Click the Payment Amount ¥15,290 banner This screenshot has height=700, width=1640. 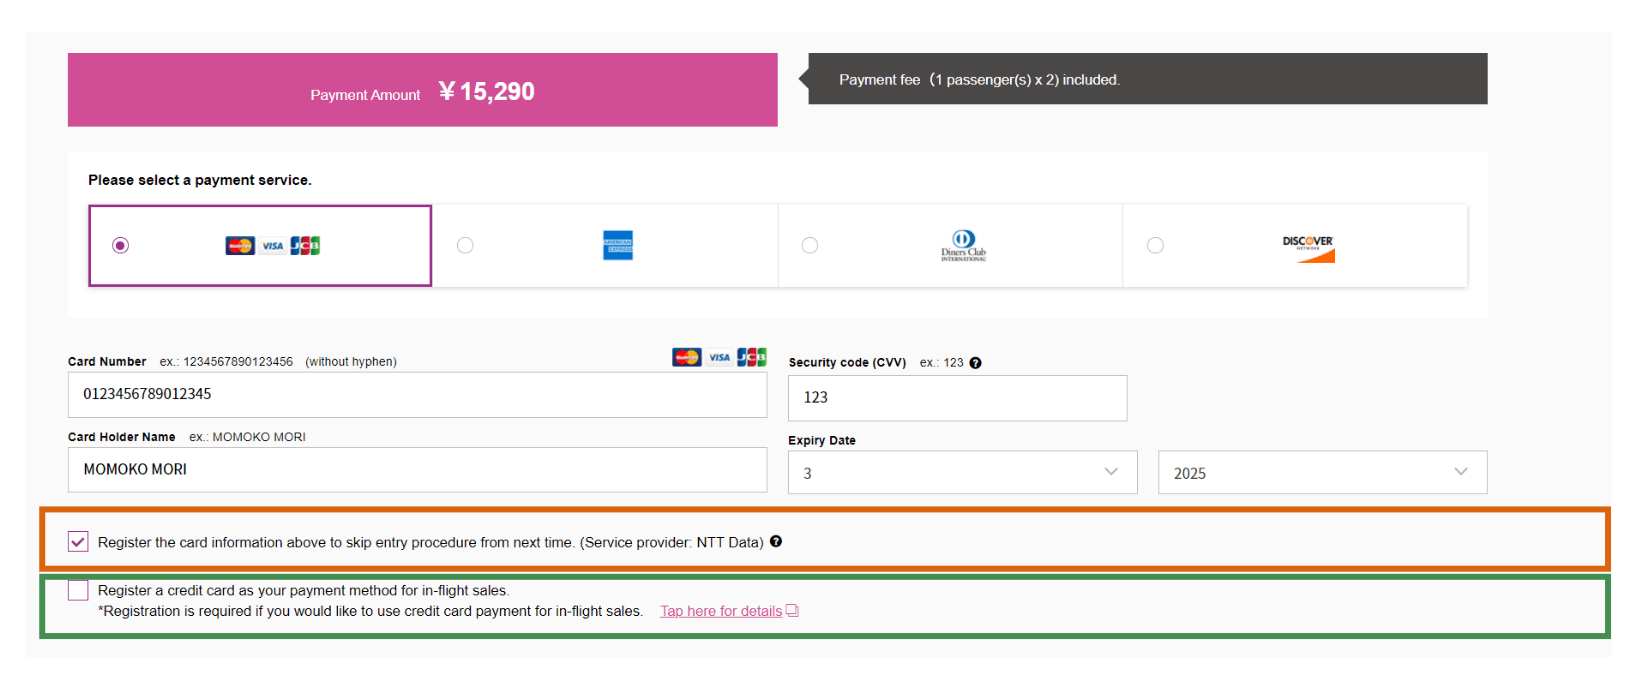coord(422,90)
